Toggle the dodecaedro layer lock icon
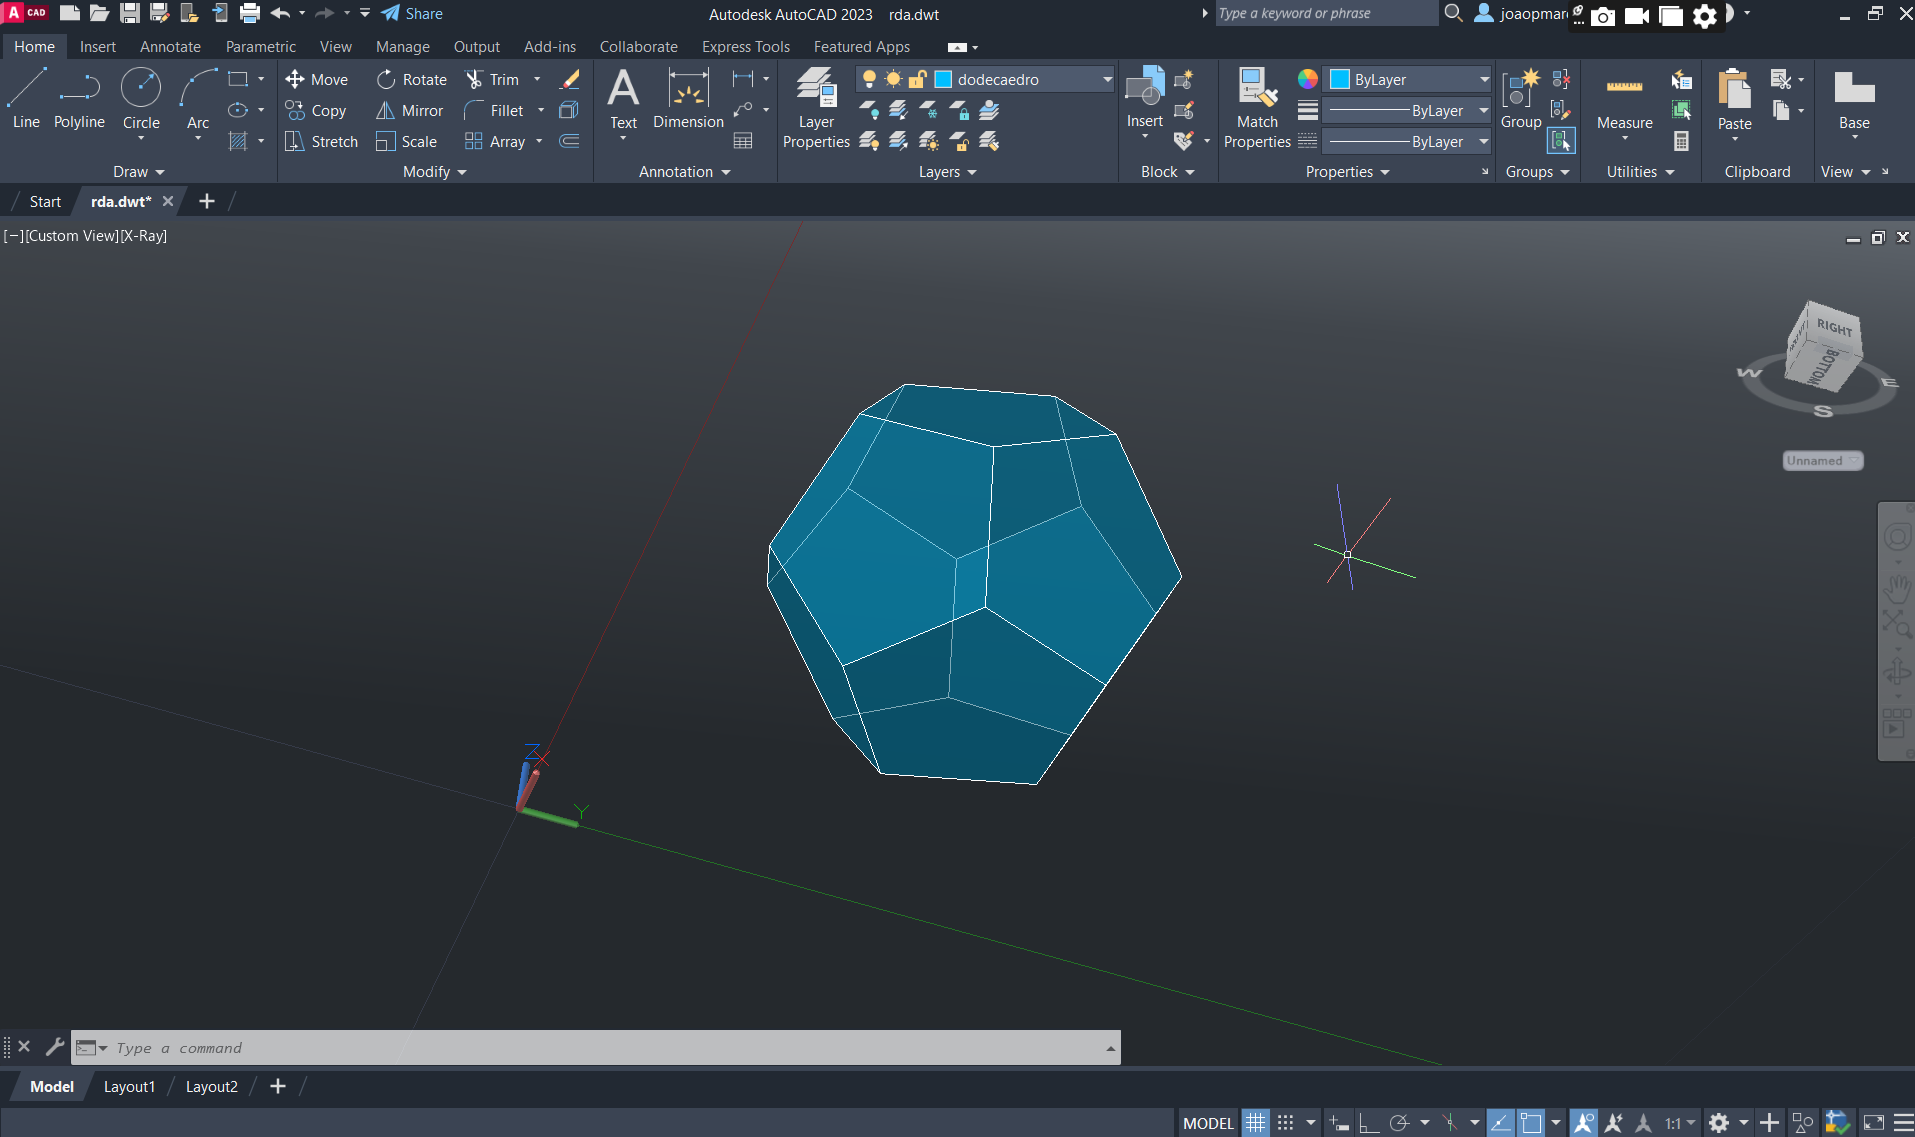This screenshot has width=1915, height=1137. click(917, 80)
